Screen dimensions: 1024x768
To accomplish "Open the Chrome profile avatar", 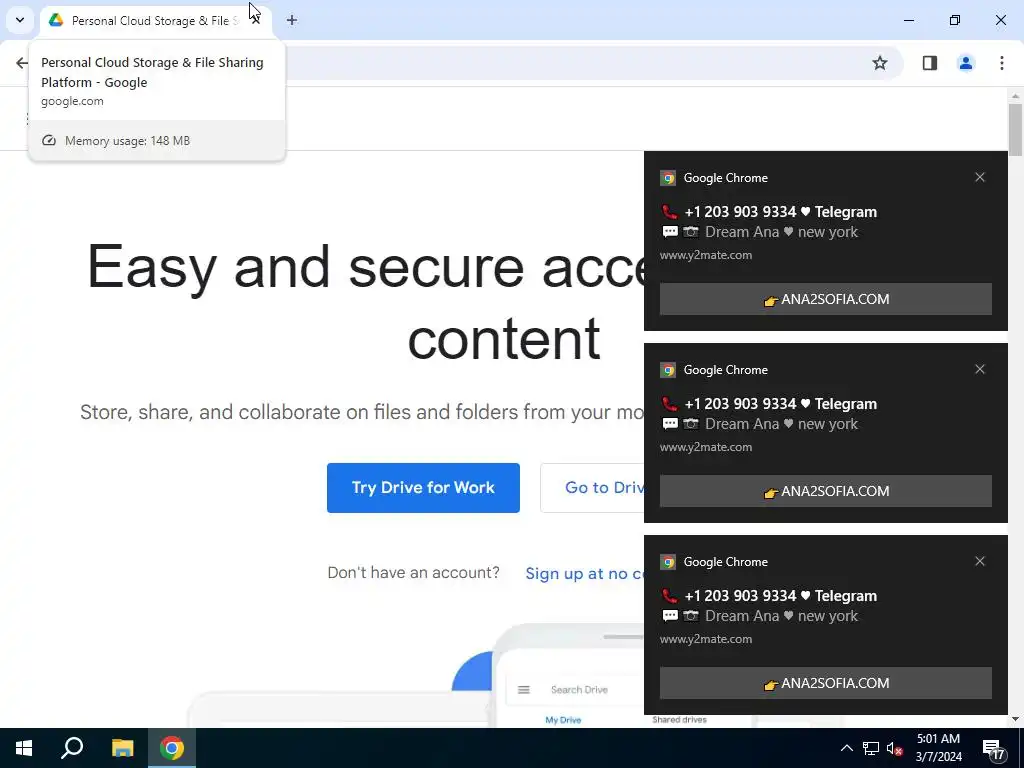I will click(x=965, y=63).
